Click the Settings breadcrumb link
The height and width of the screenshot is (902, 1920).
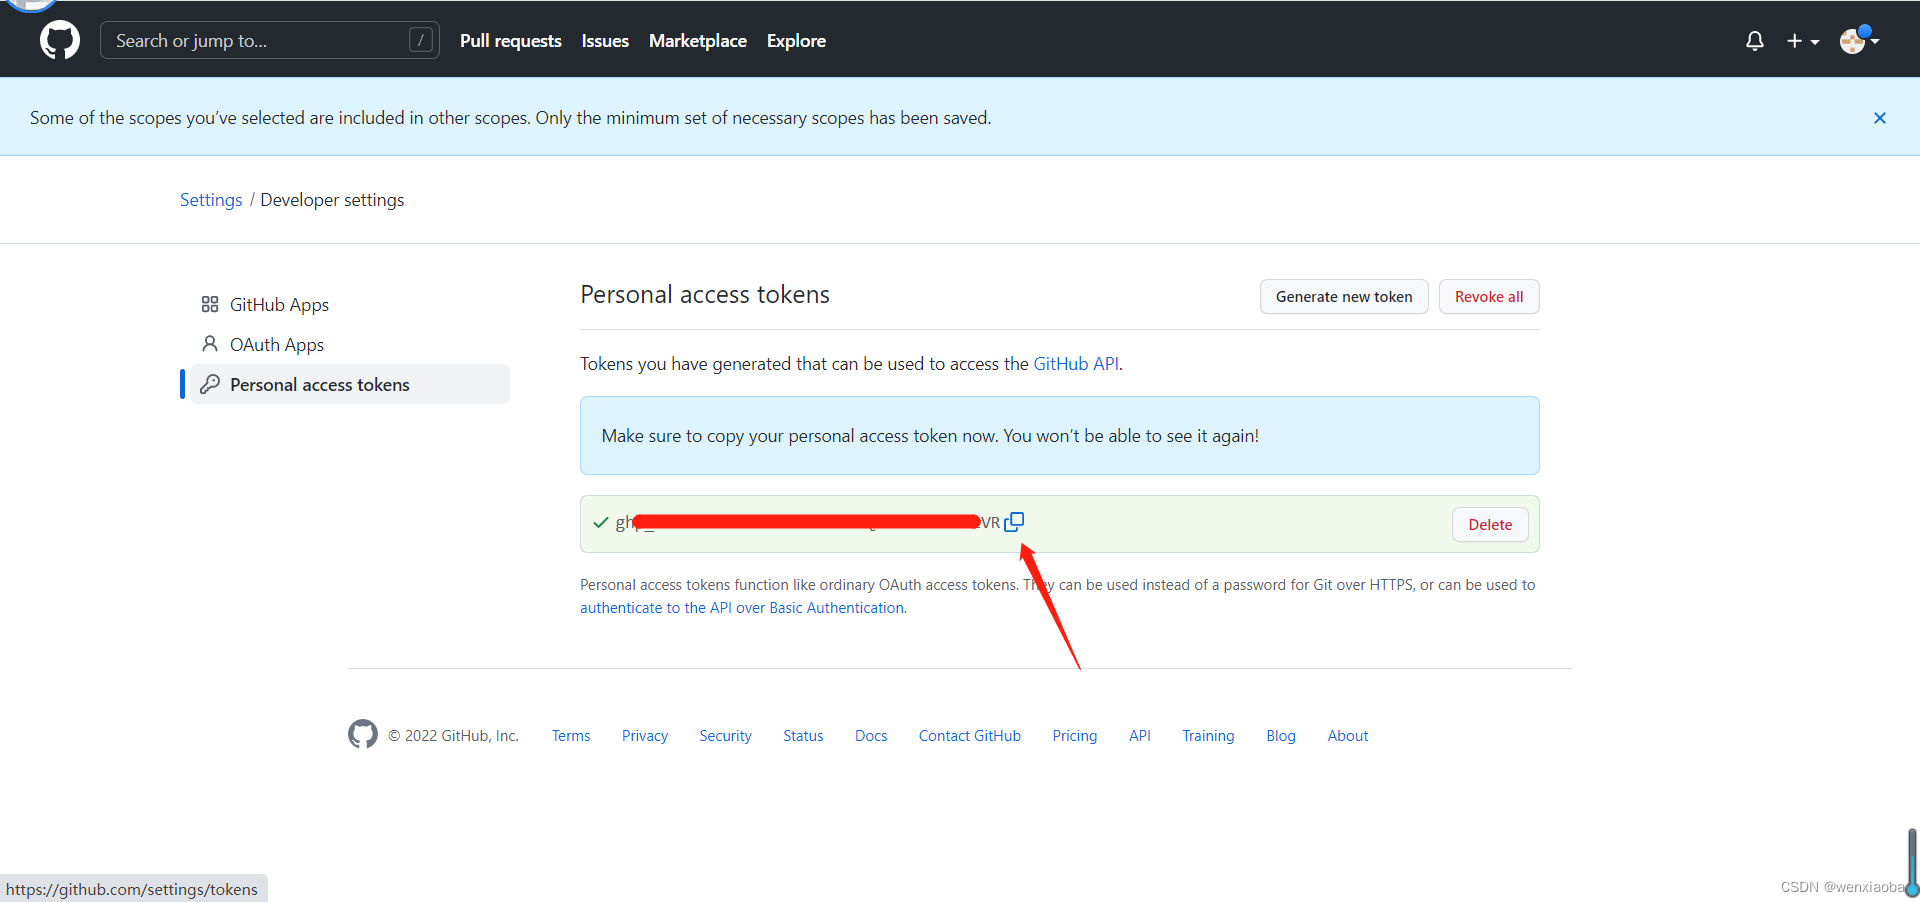(211, 200)
